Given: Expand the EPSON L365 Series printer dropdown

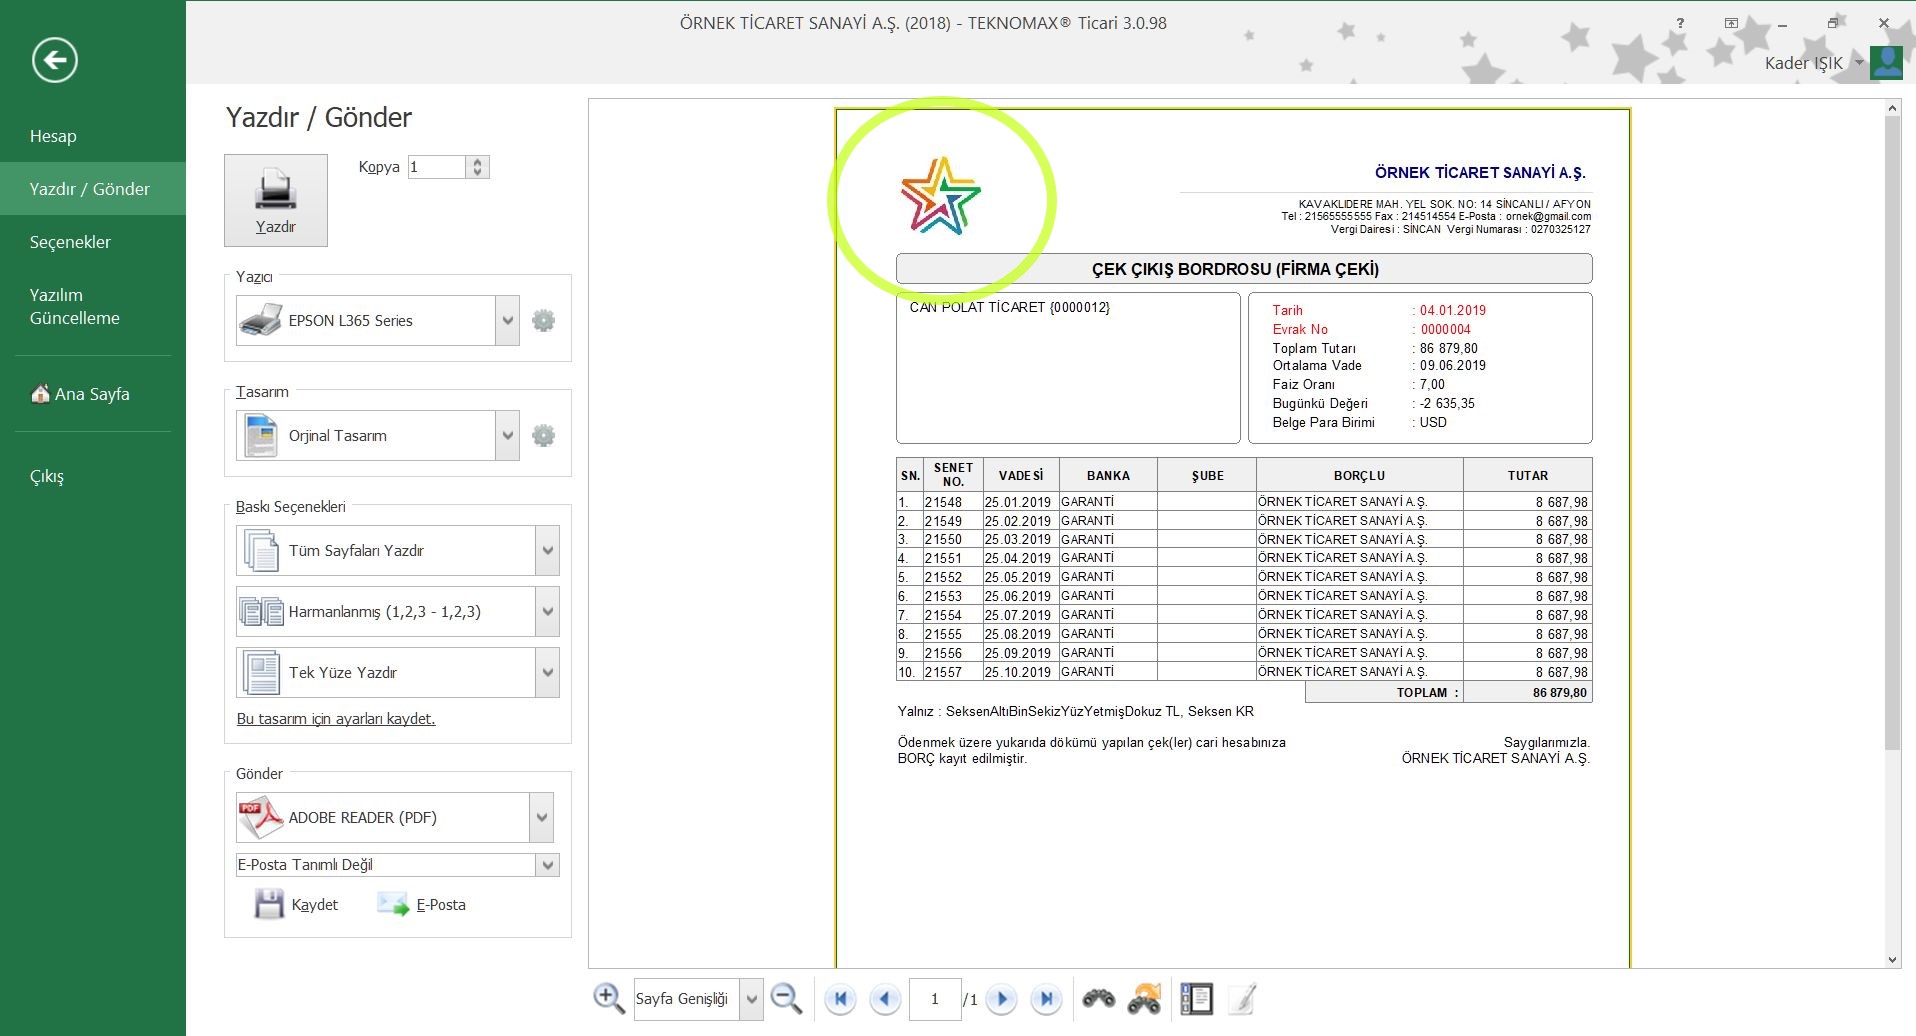Looking at the screenshot, I should [507, 321].
